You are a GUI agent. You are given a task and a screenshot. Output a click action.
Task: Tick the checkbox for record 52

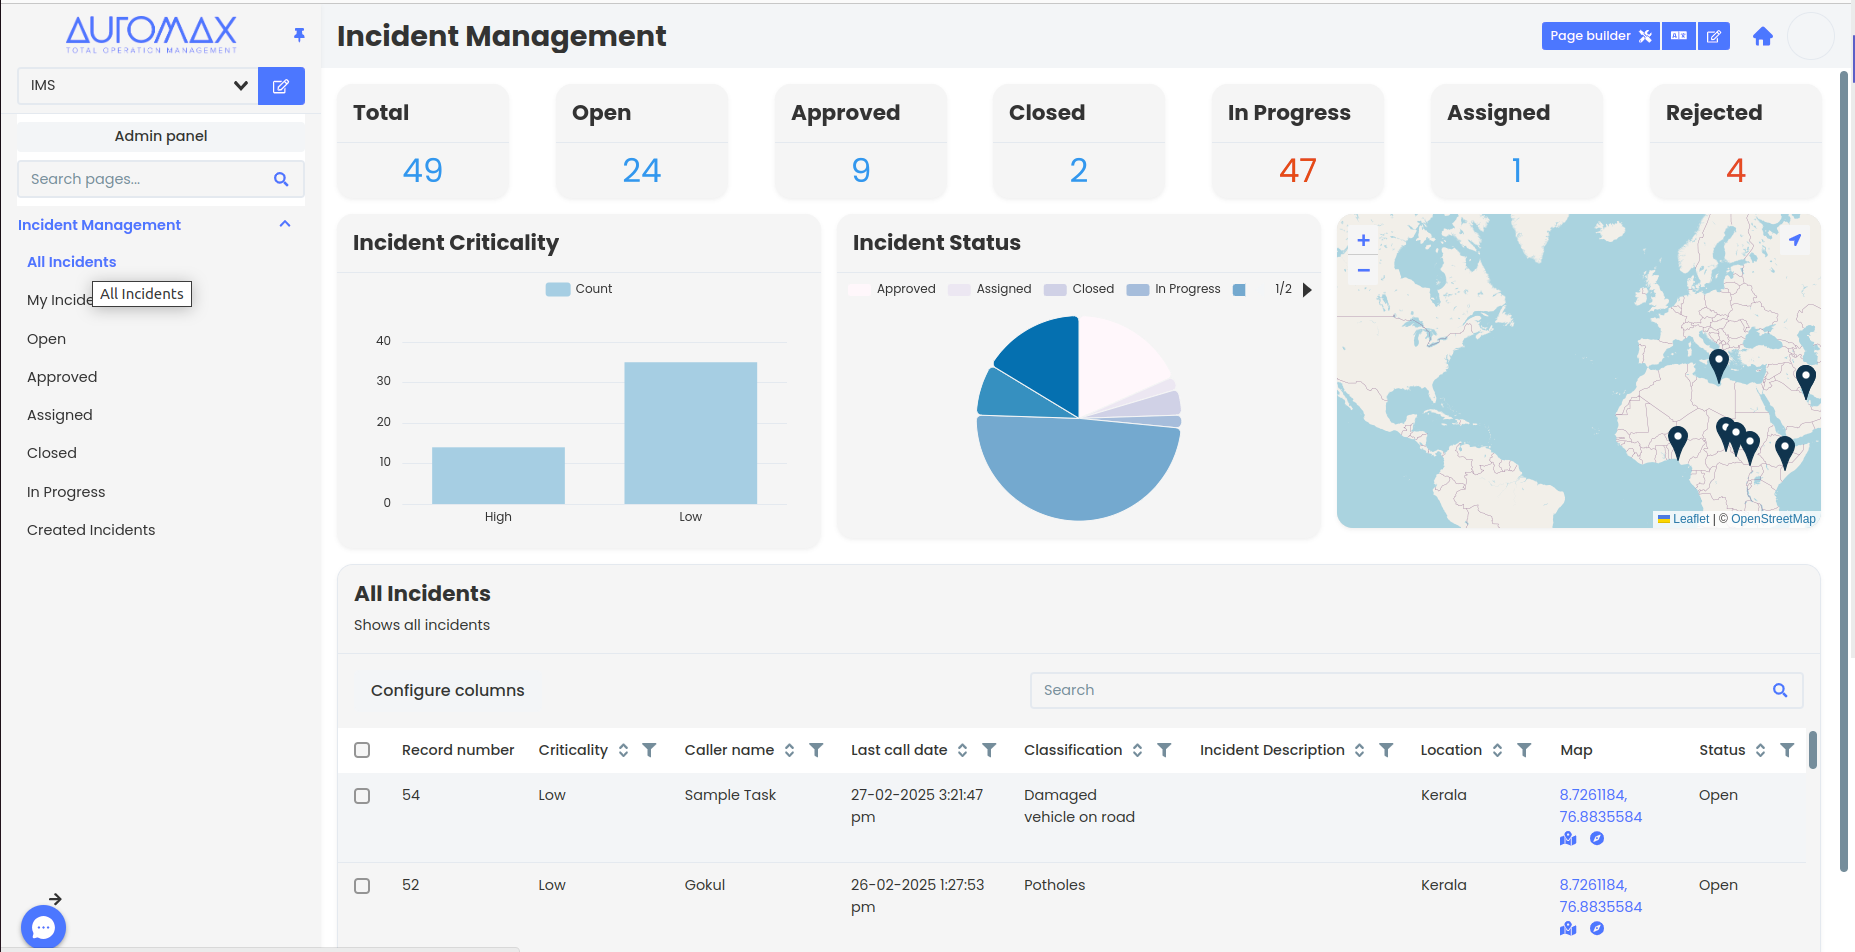(x=362, y=886)
